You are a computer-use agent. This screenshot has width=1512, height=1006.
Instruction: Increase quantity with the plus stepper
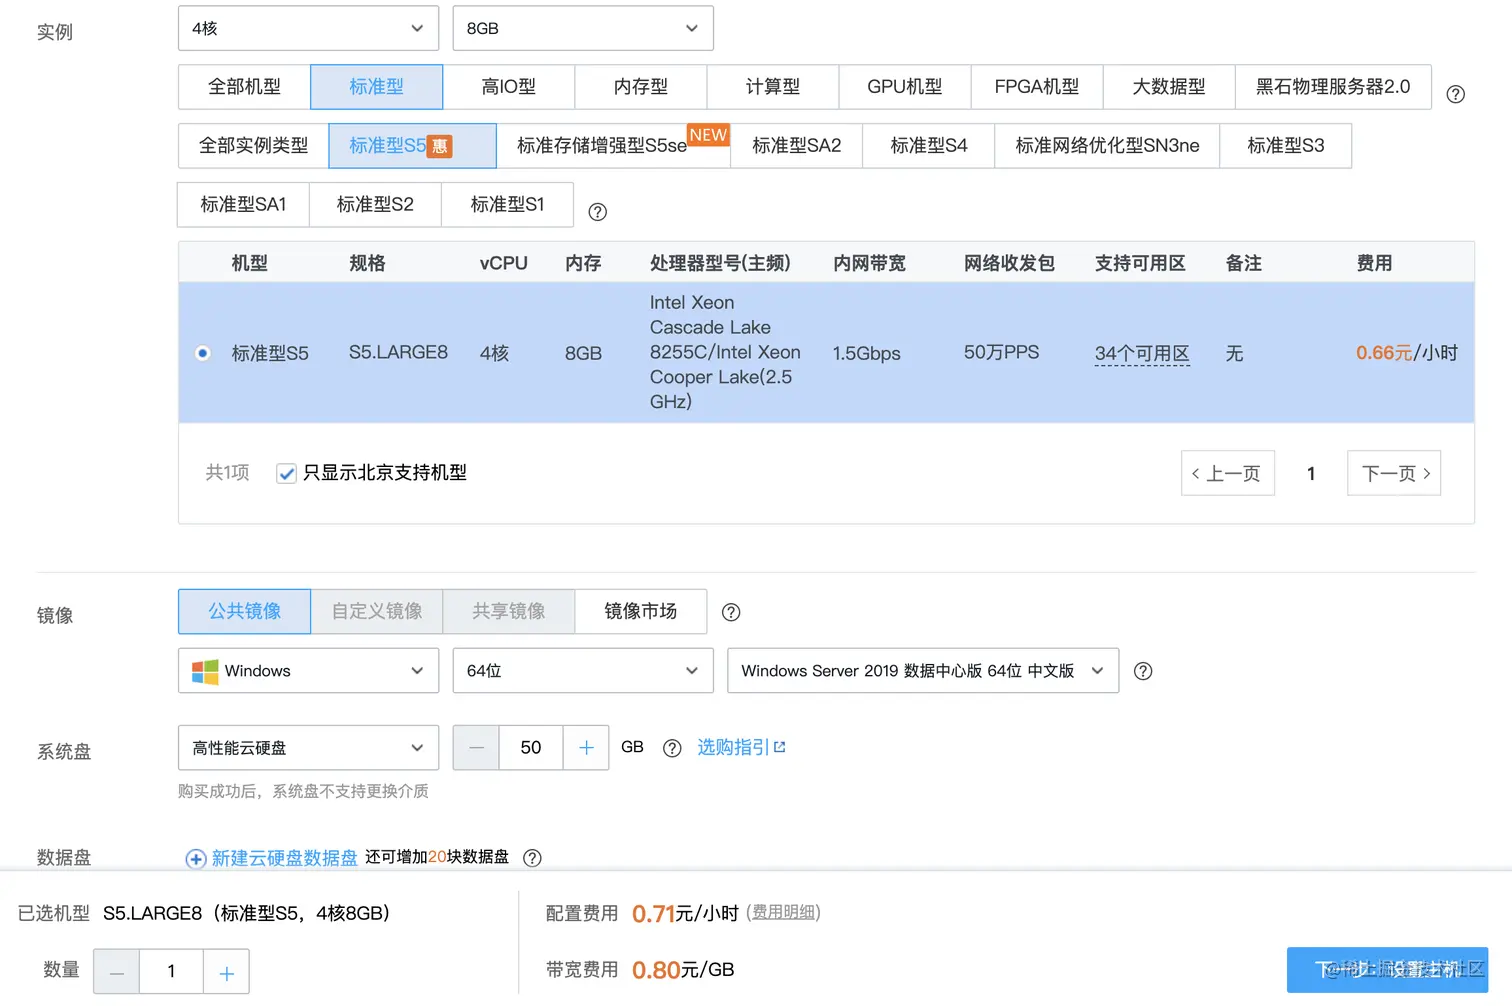click(226, 971)
